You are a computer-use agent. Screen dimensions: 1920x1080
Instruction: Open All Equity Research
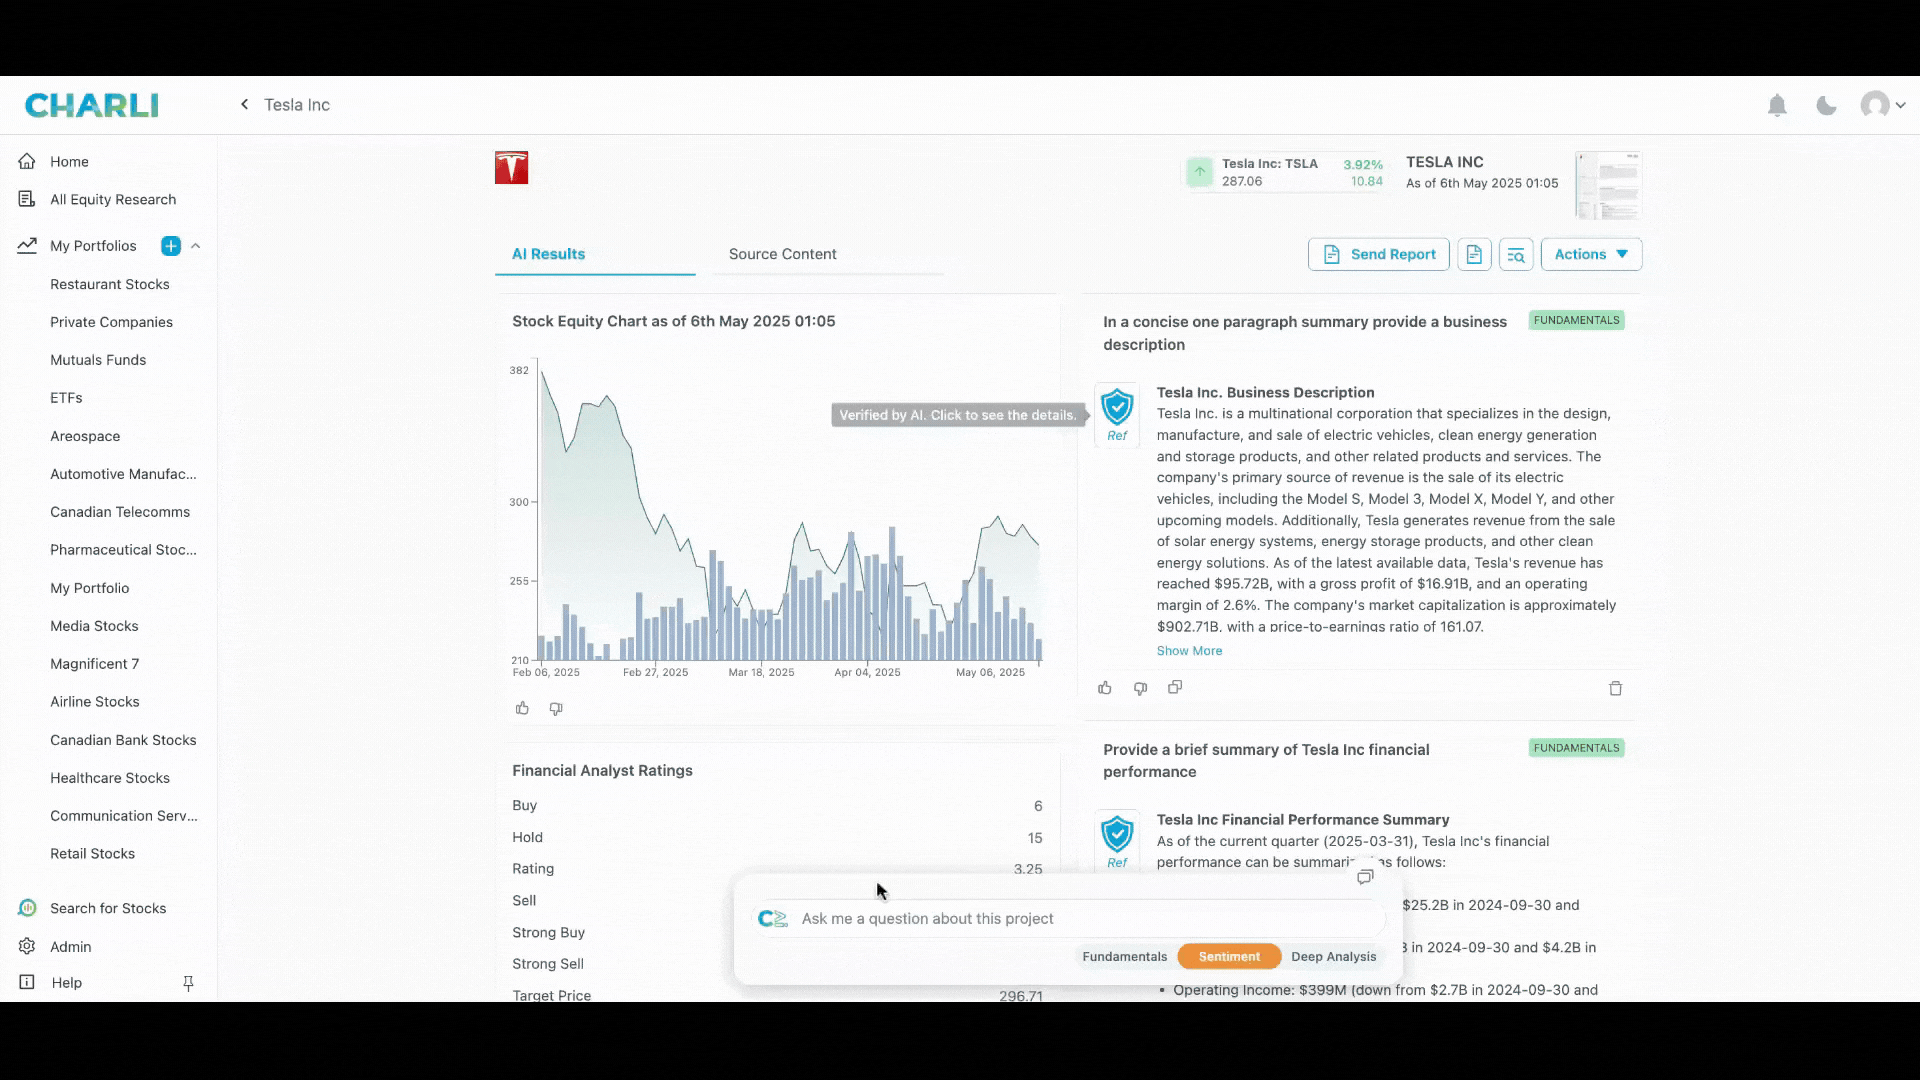113,199
